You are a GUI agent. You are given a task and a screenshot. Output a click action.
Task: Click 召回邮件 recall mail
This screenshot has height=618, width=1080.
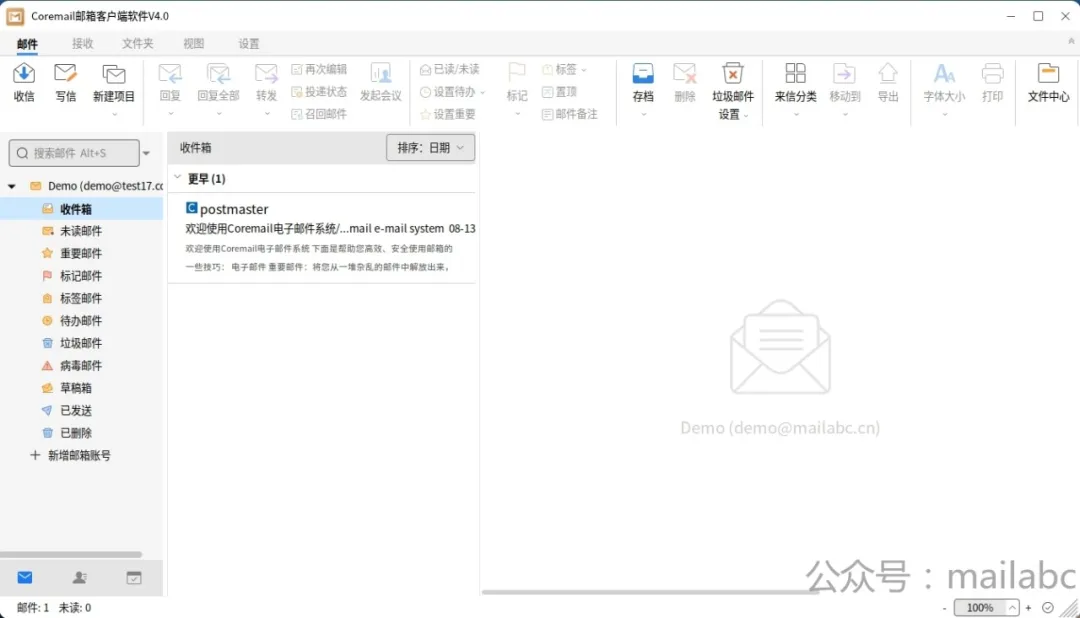(319, 114)
